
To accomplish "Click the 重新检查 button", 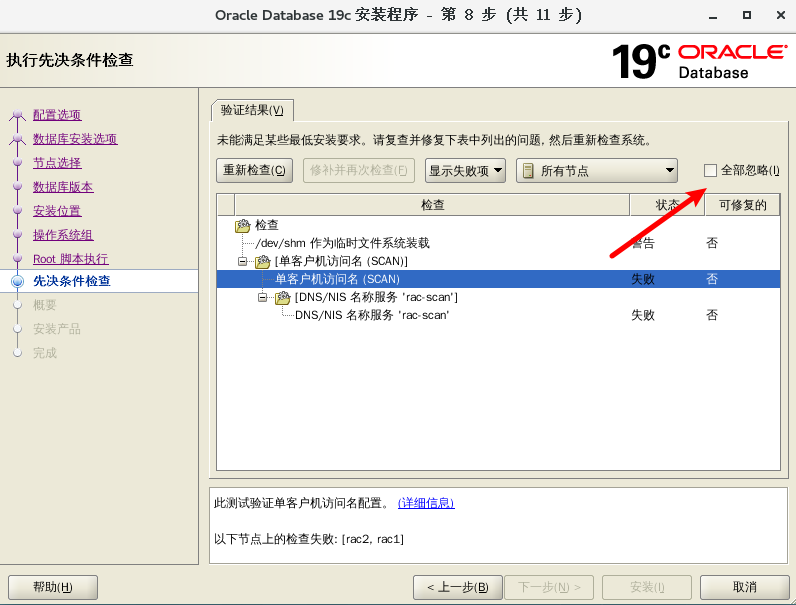I will coord(255,170).
